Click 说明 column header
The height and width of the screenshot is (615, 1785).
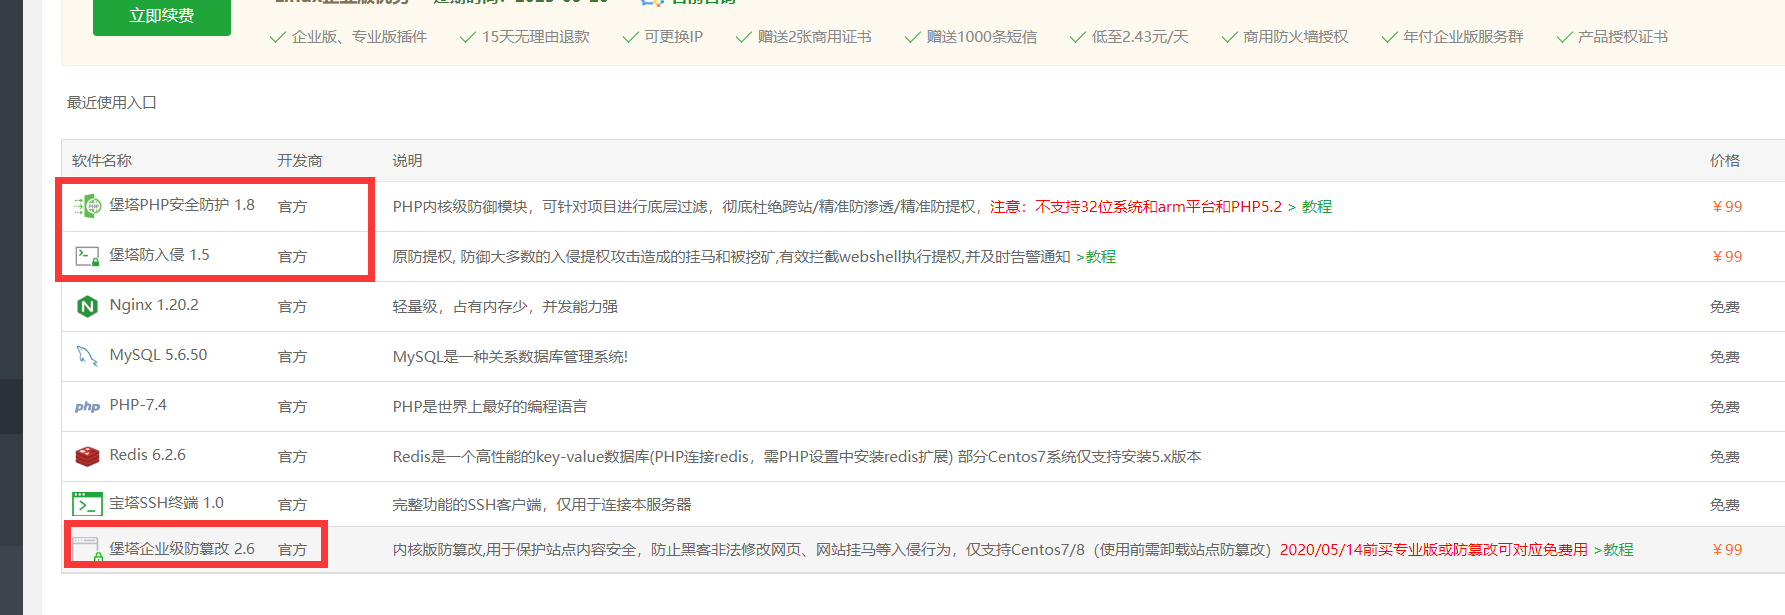[407, 161]
